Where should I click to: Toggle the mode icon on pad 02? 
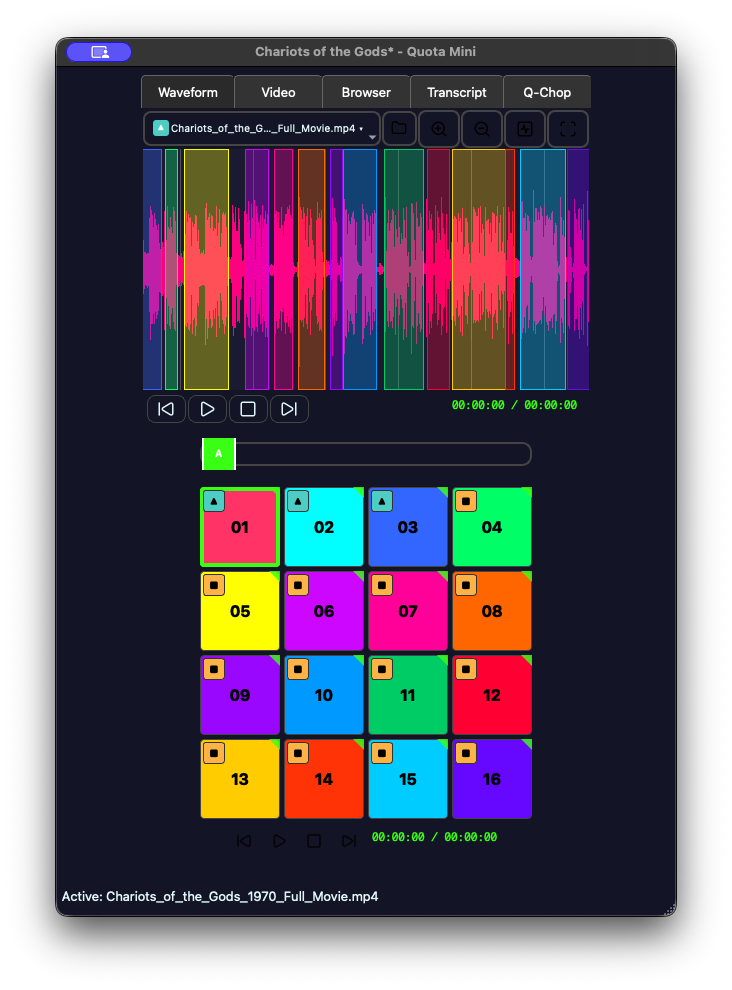click(298, 501)
